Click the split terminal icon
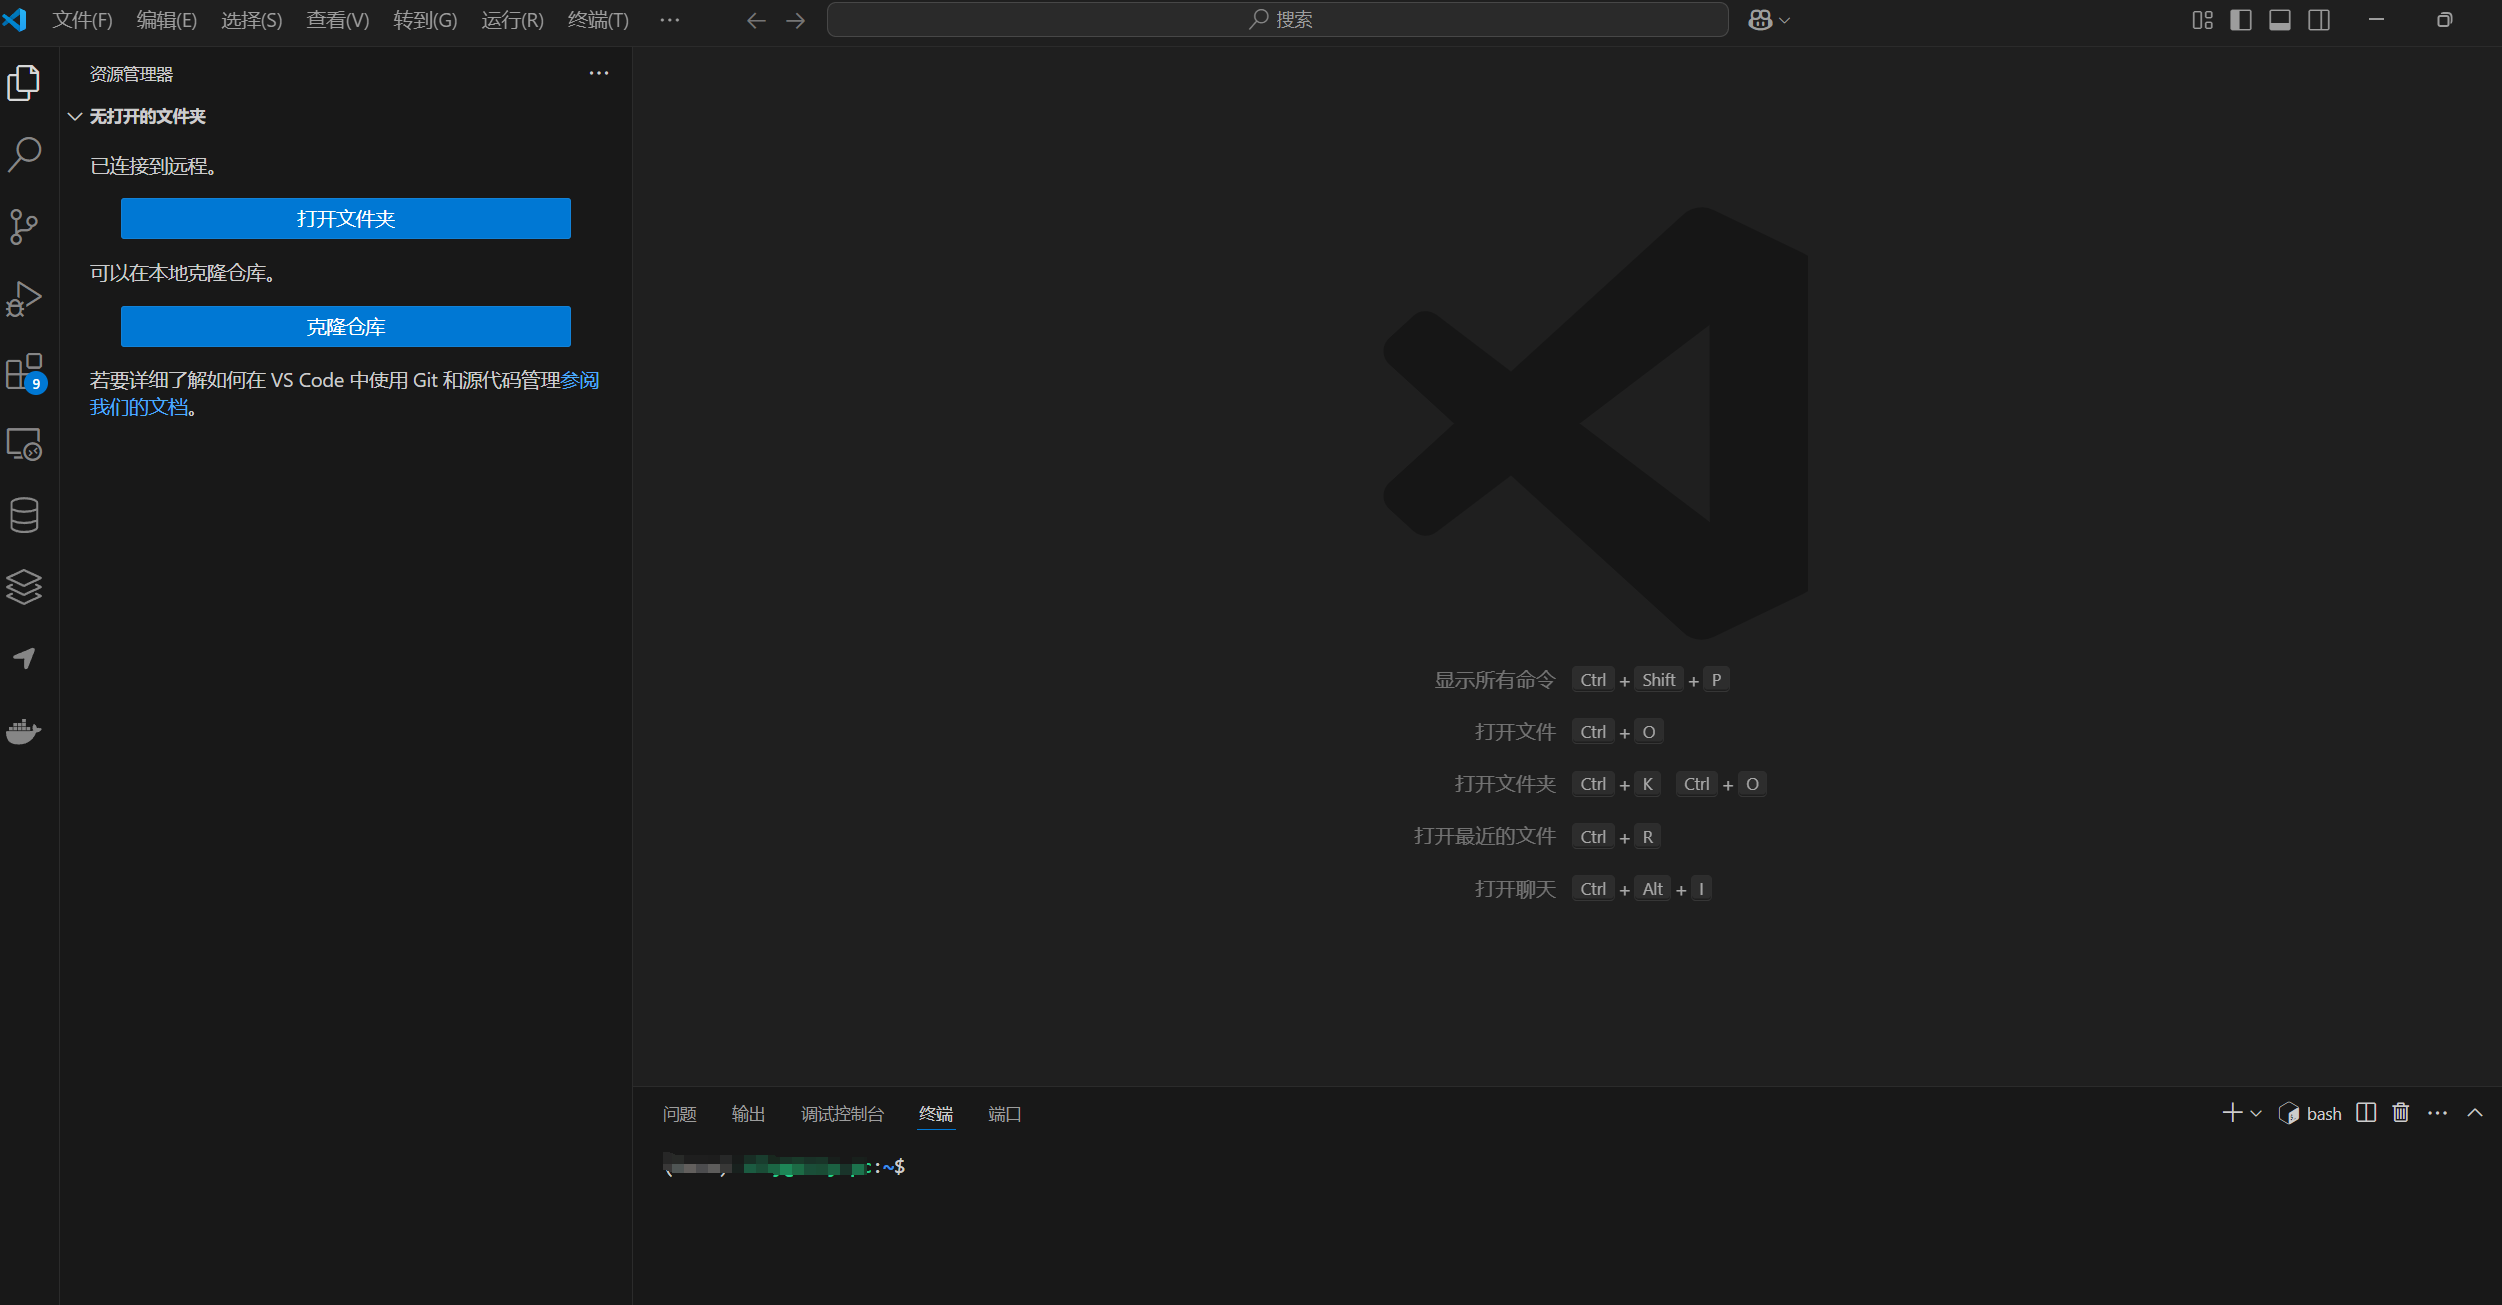2502x1305 pixels. click(2365, 1113)
